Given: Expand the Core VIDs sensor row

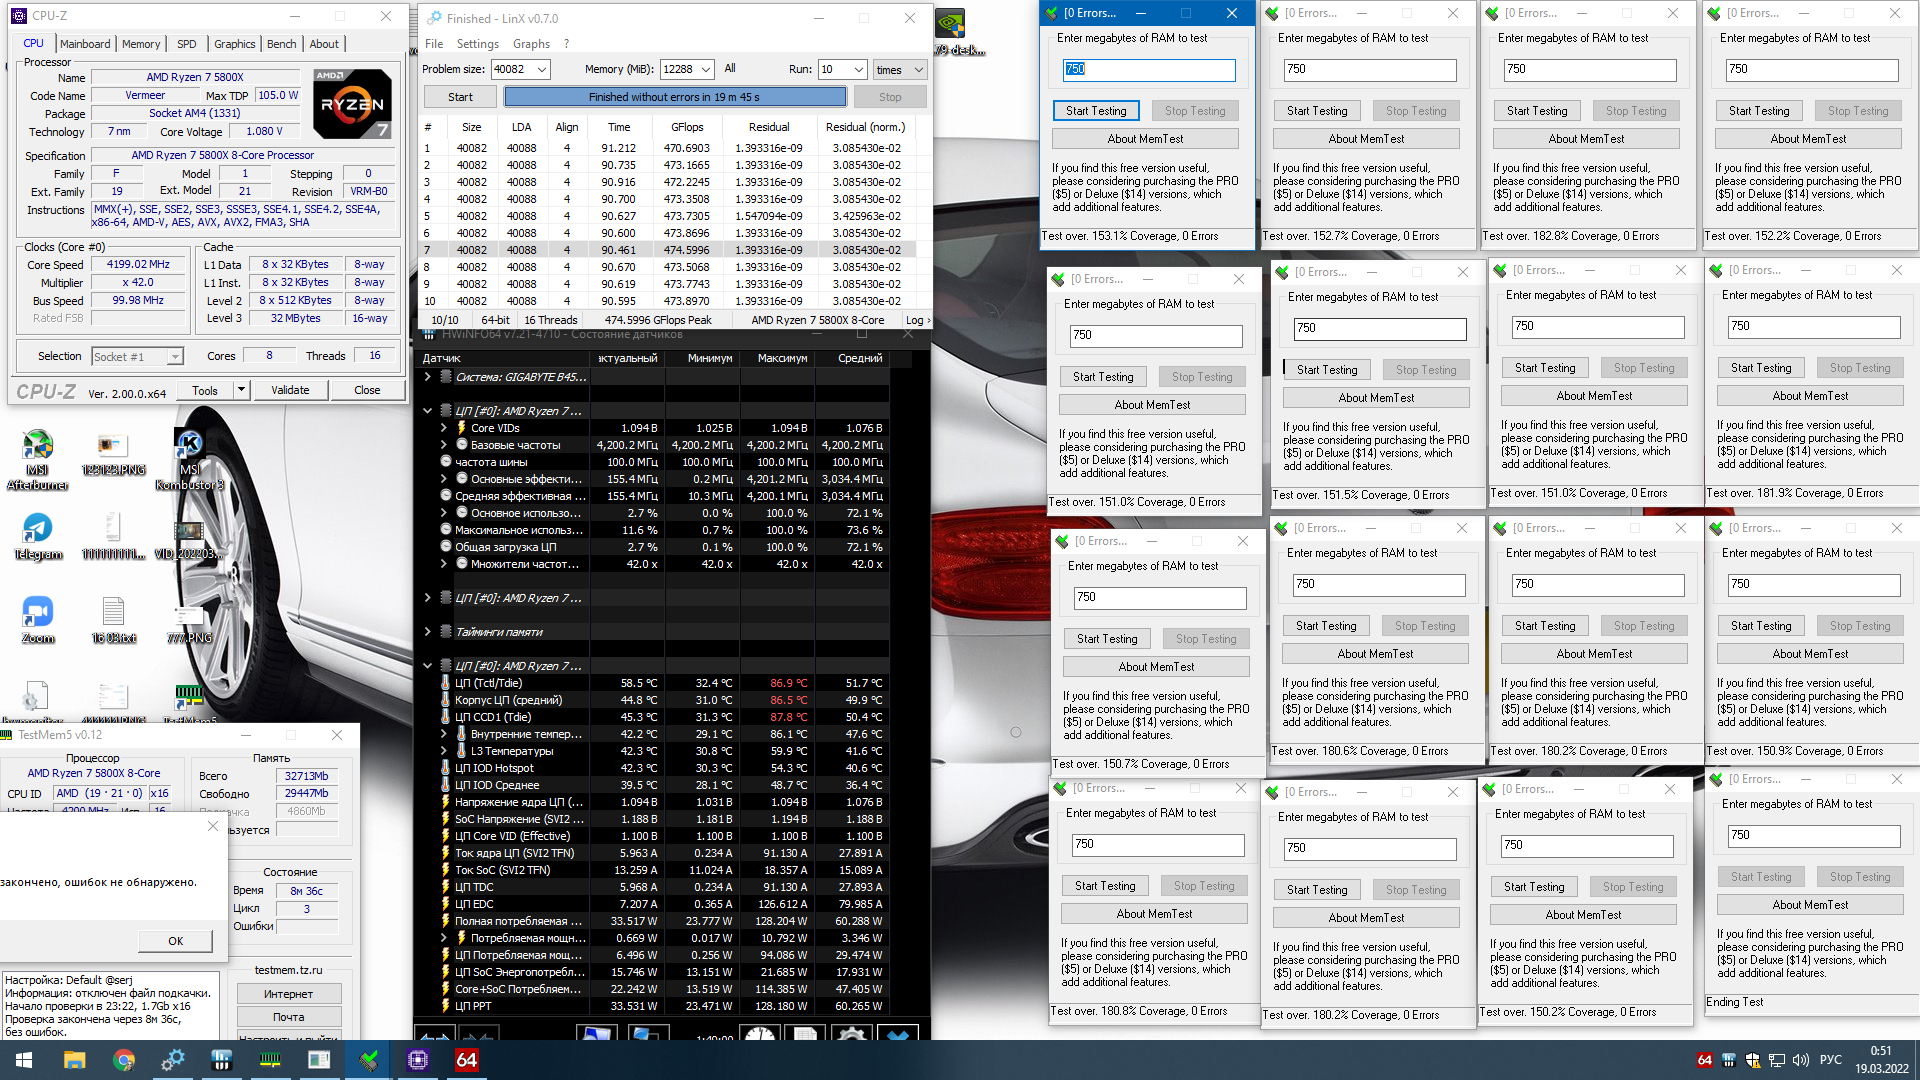Looking at the screenshot, I should tap(444, 428).
